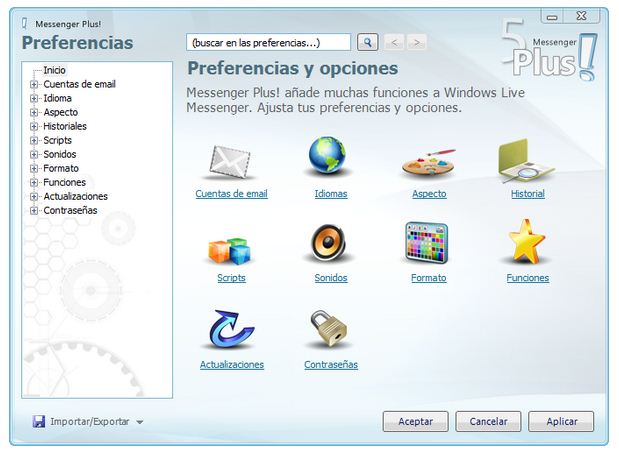Open the blue arrow Actualizaciones icon
This screenshot has height=454, width=619.
(x=231, y=330)
